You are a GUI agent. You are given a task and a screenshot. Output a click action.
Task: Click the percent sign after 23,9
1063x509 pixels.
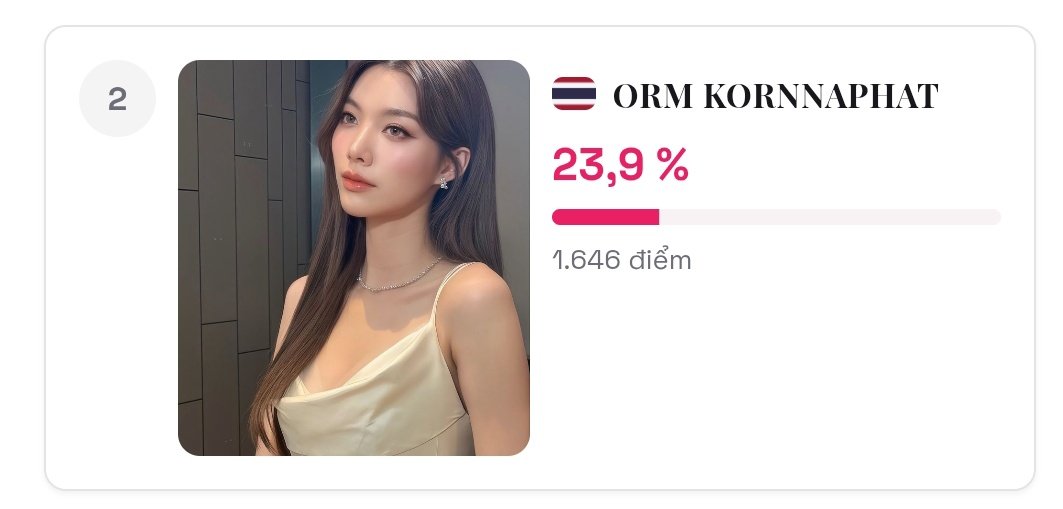point(673,165)
